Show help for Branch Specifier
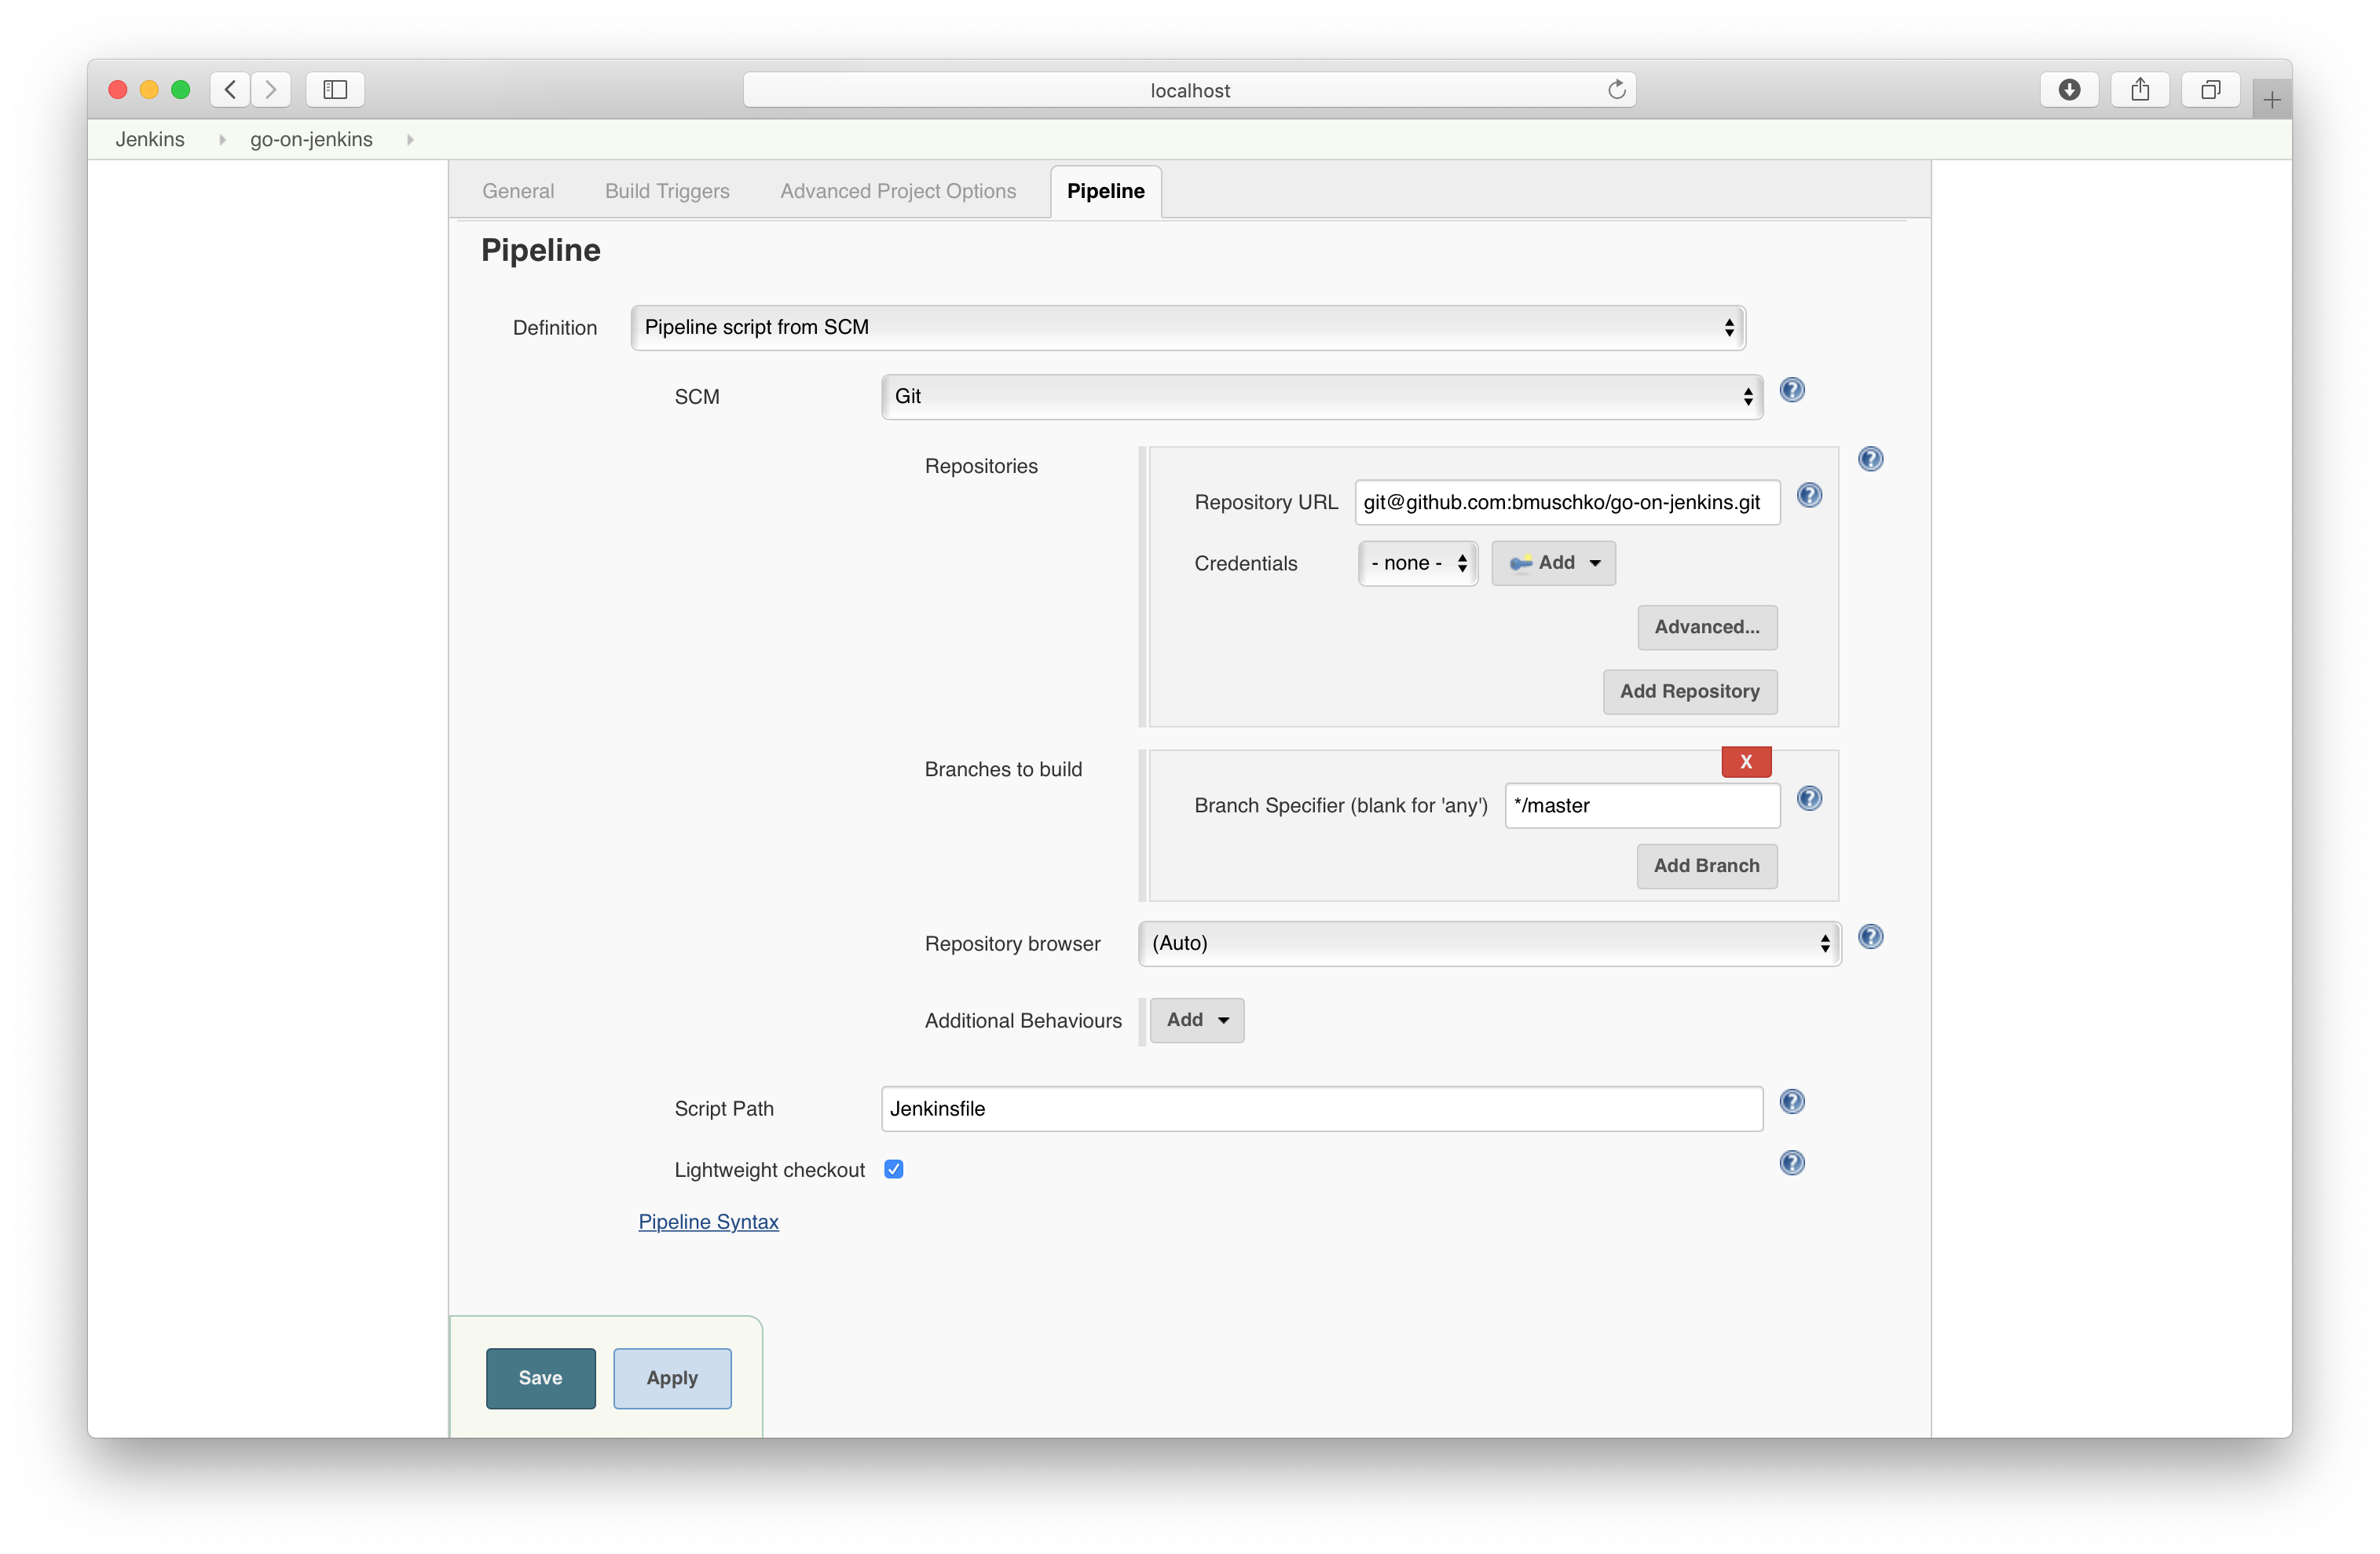 tap(1808, 798)
